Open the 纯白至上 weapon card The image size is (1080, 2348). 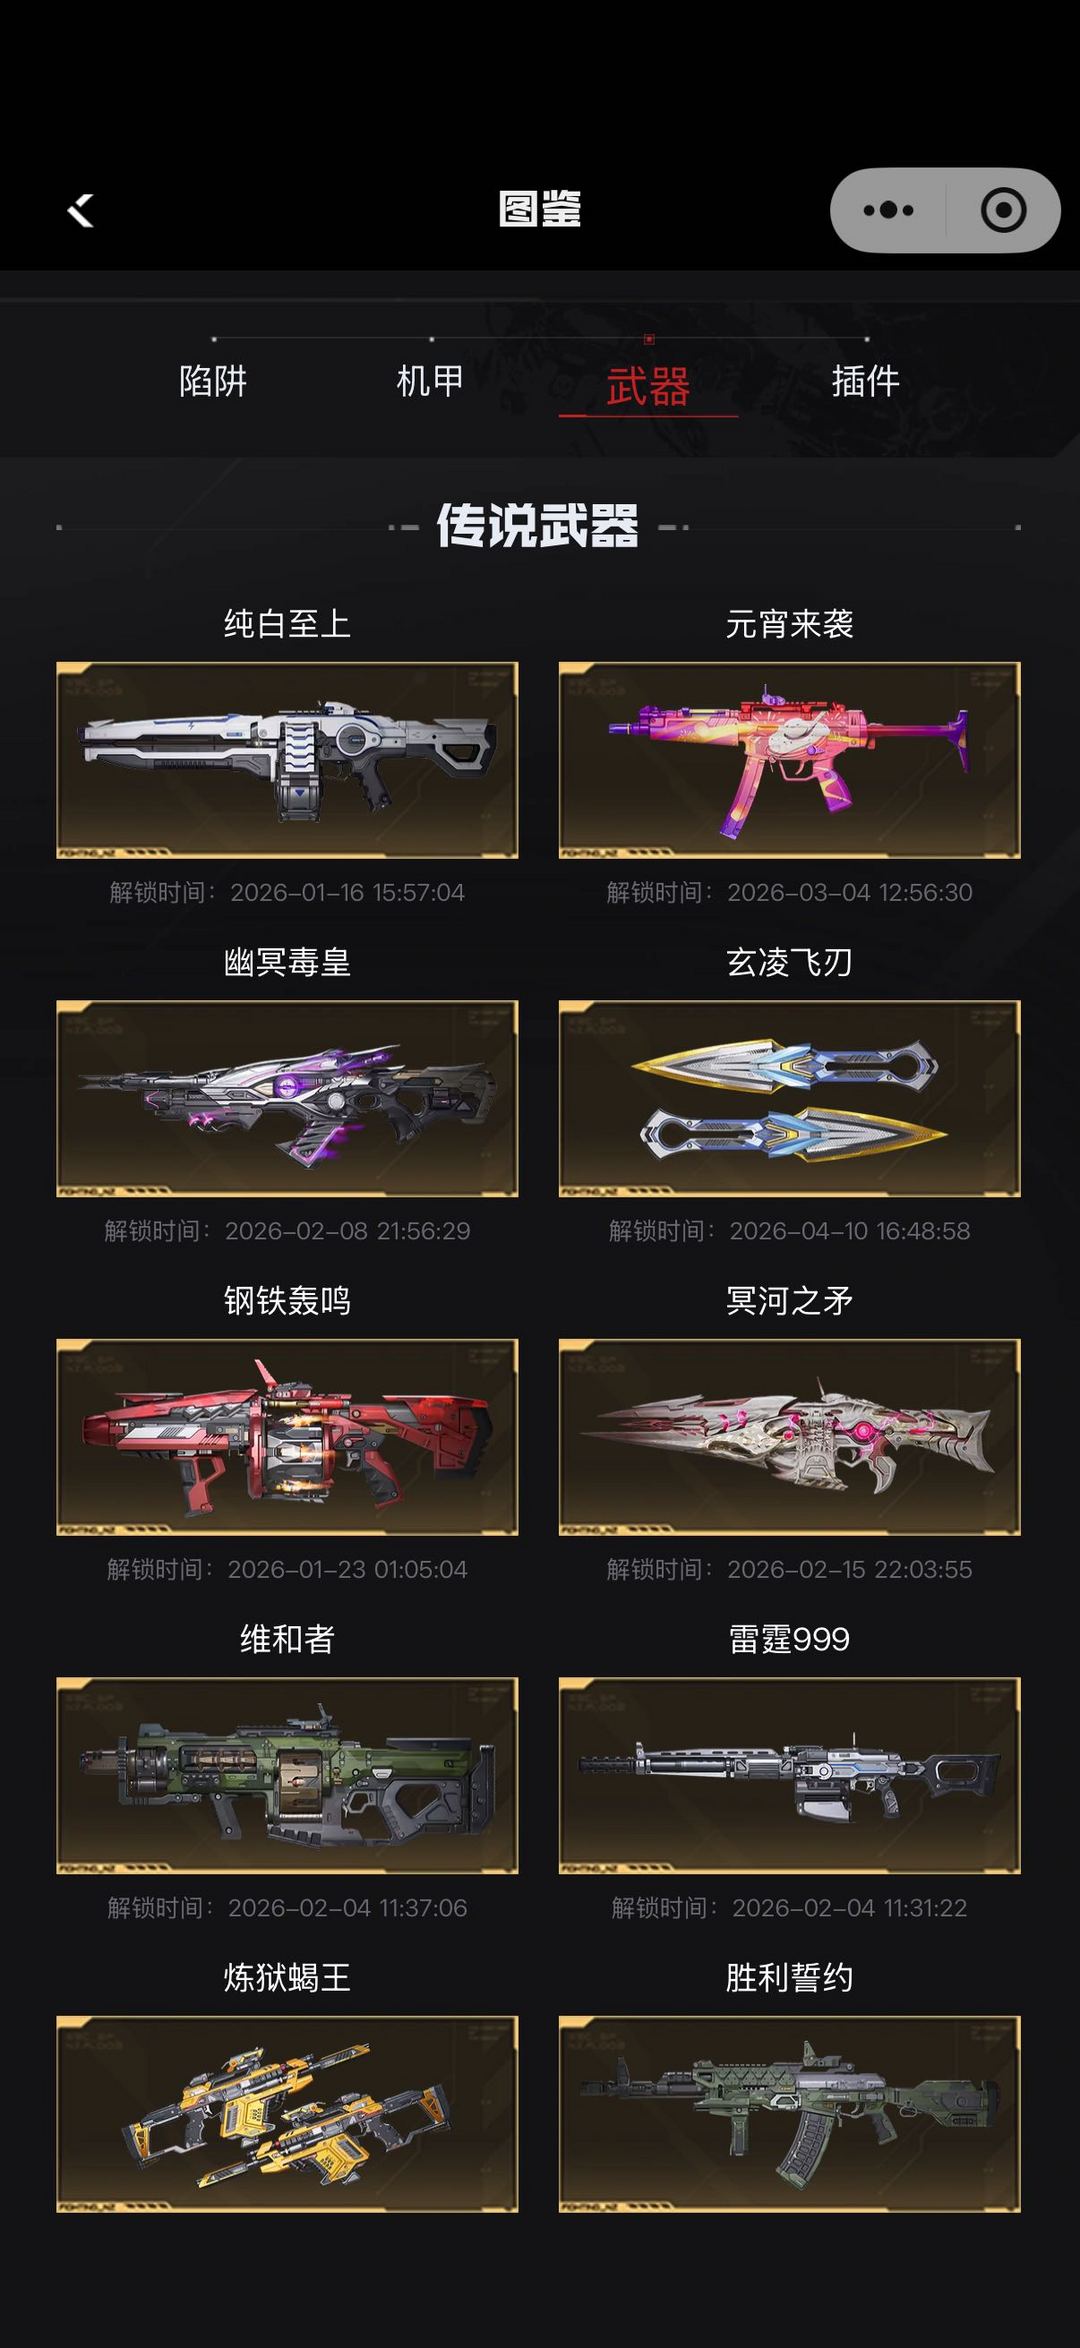[287, 760]
